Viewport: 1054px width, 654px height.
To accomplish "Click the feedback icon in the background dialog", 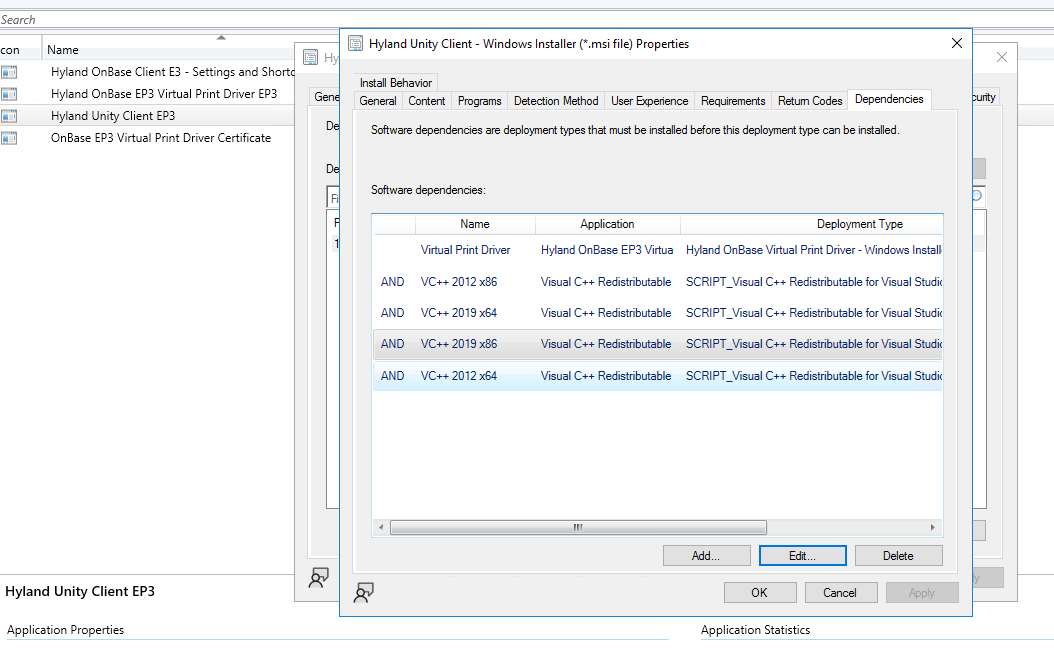I will click(318, 577).
